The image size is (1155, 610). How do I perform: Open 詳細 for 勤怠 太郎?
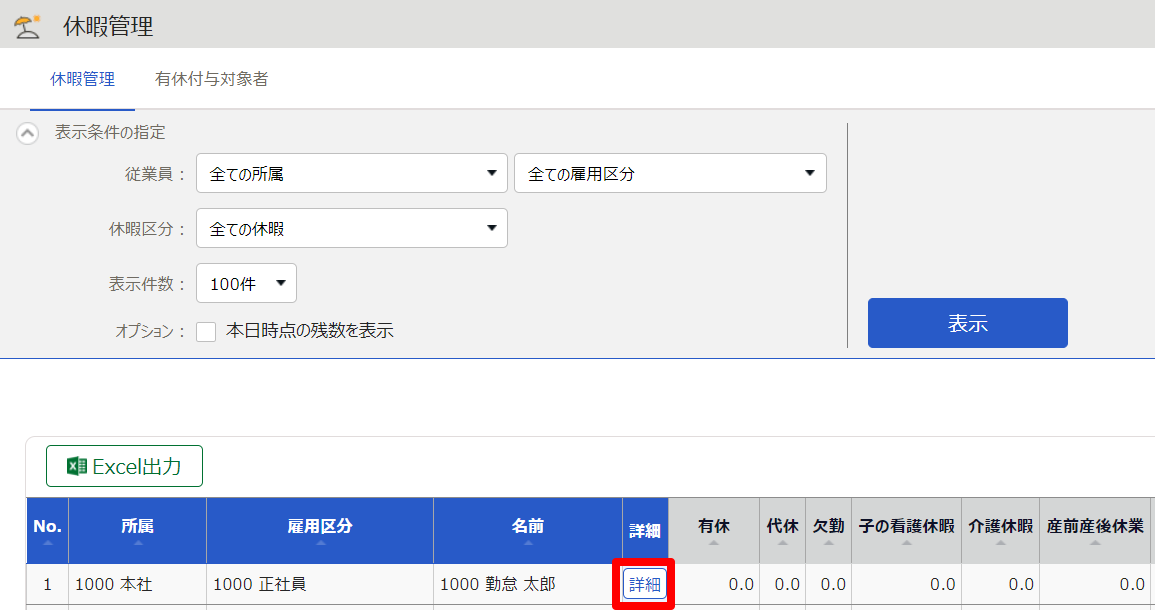pyautogui.click(x=645, y=584)
